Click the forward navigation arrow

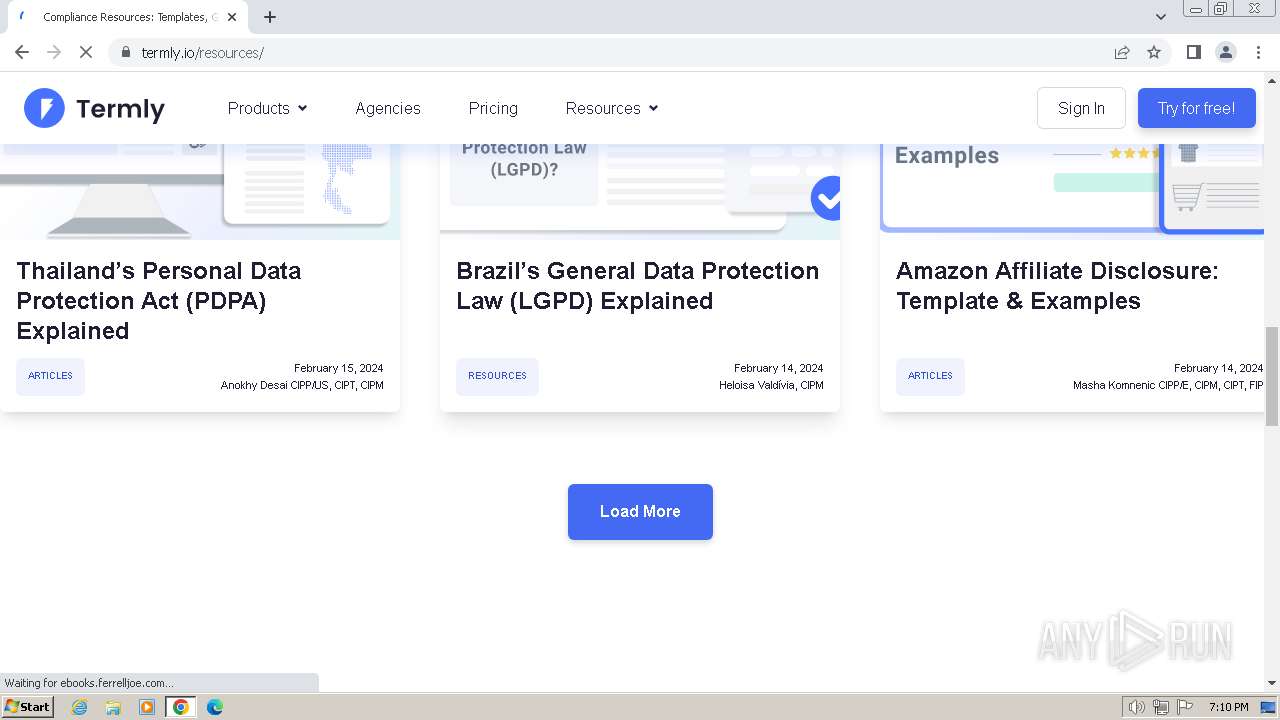point(54,52)
